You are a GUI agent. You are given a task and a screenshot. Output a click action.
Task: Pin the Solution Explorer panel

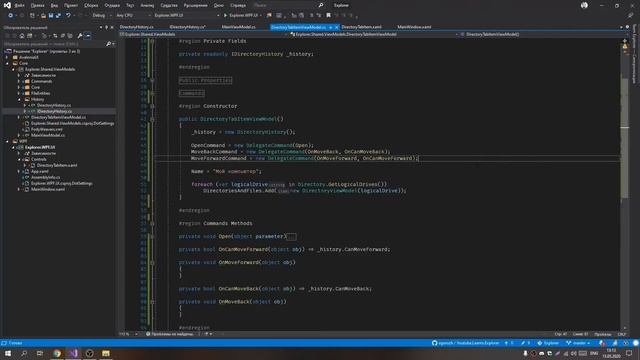pos(107,27)
